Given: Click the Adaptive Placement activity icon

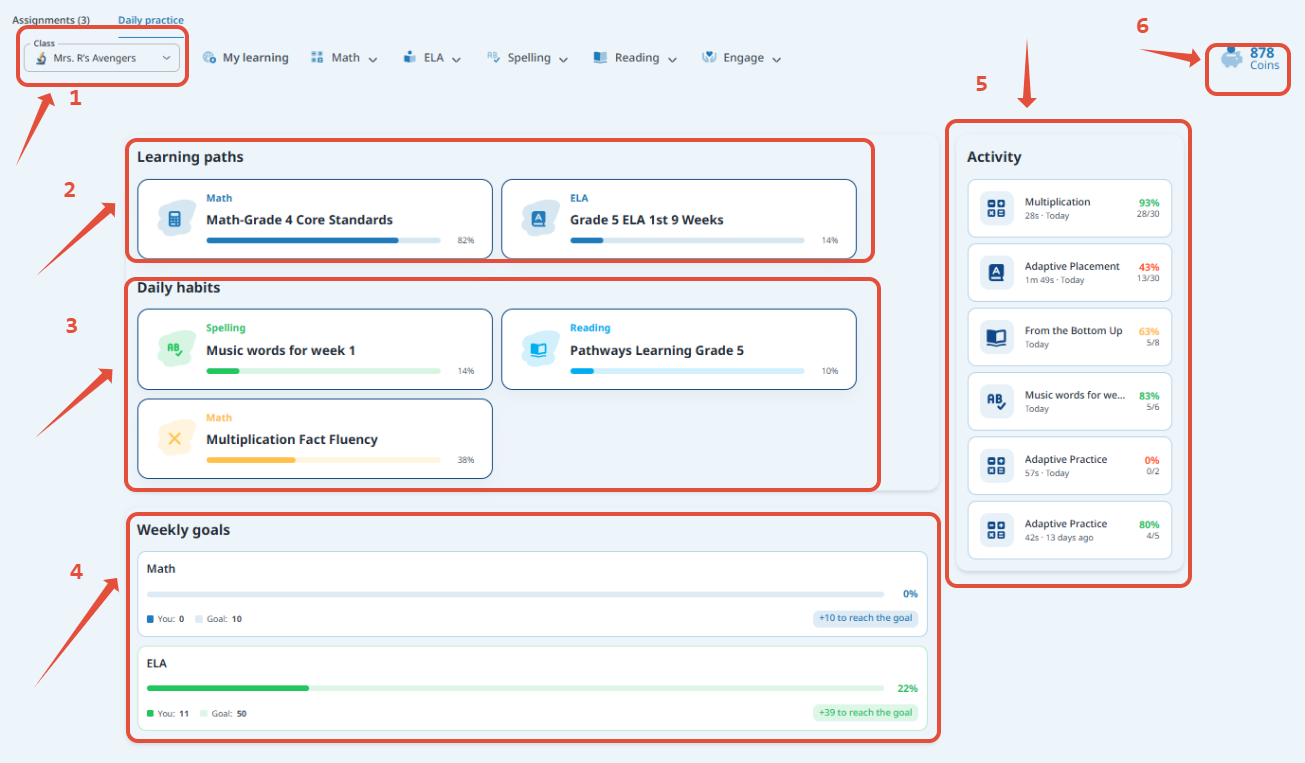Looking at the screenshot, I should tap(996, 272).
